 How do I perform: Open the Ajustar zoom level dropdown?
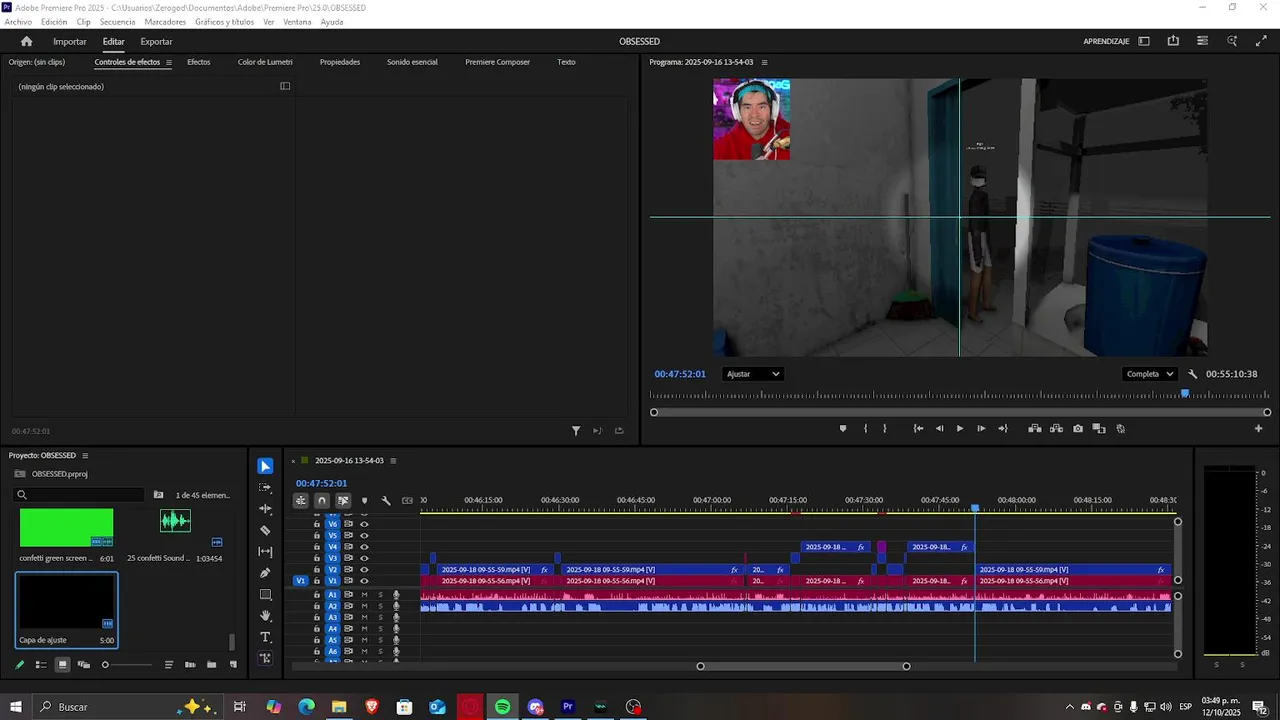tap(752, 374)
